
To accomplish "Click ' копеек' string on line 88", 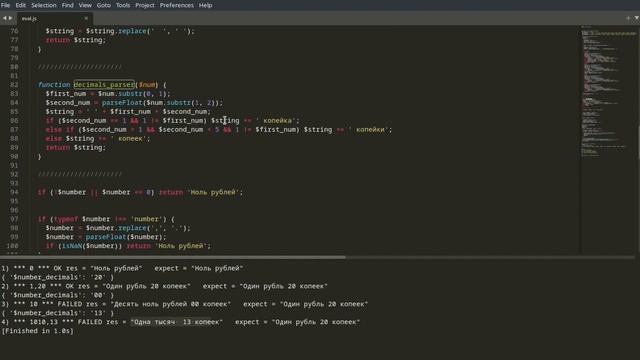I will [128, 138].
